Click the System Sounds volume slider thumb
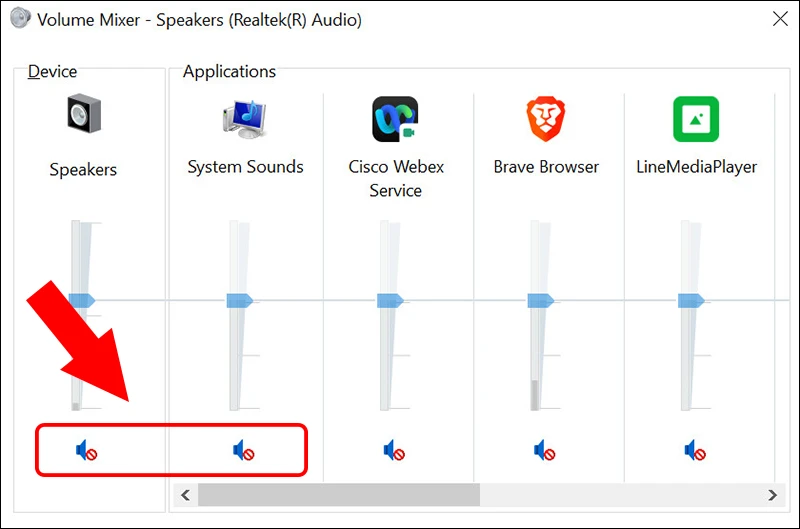The image size is (800, 529). tap(240, 300)
